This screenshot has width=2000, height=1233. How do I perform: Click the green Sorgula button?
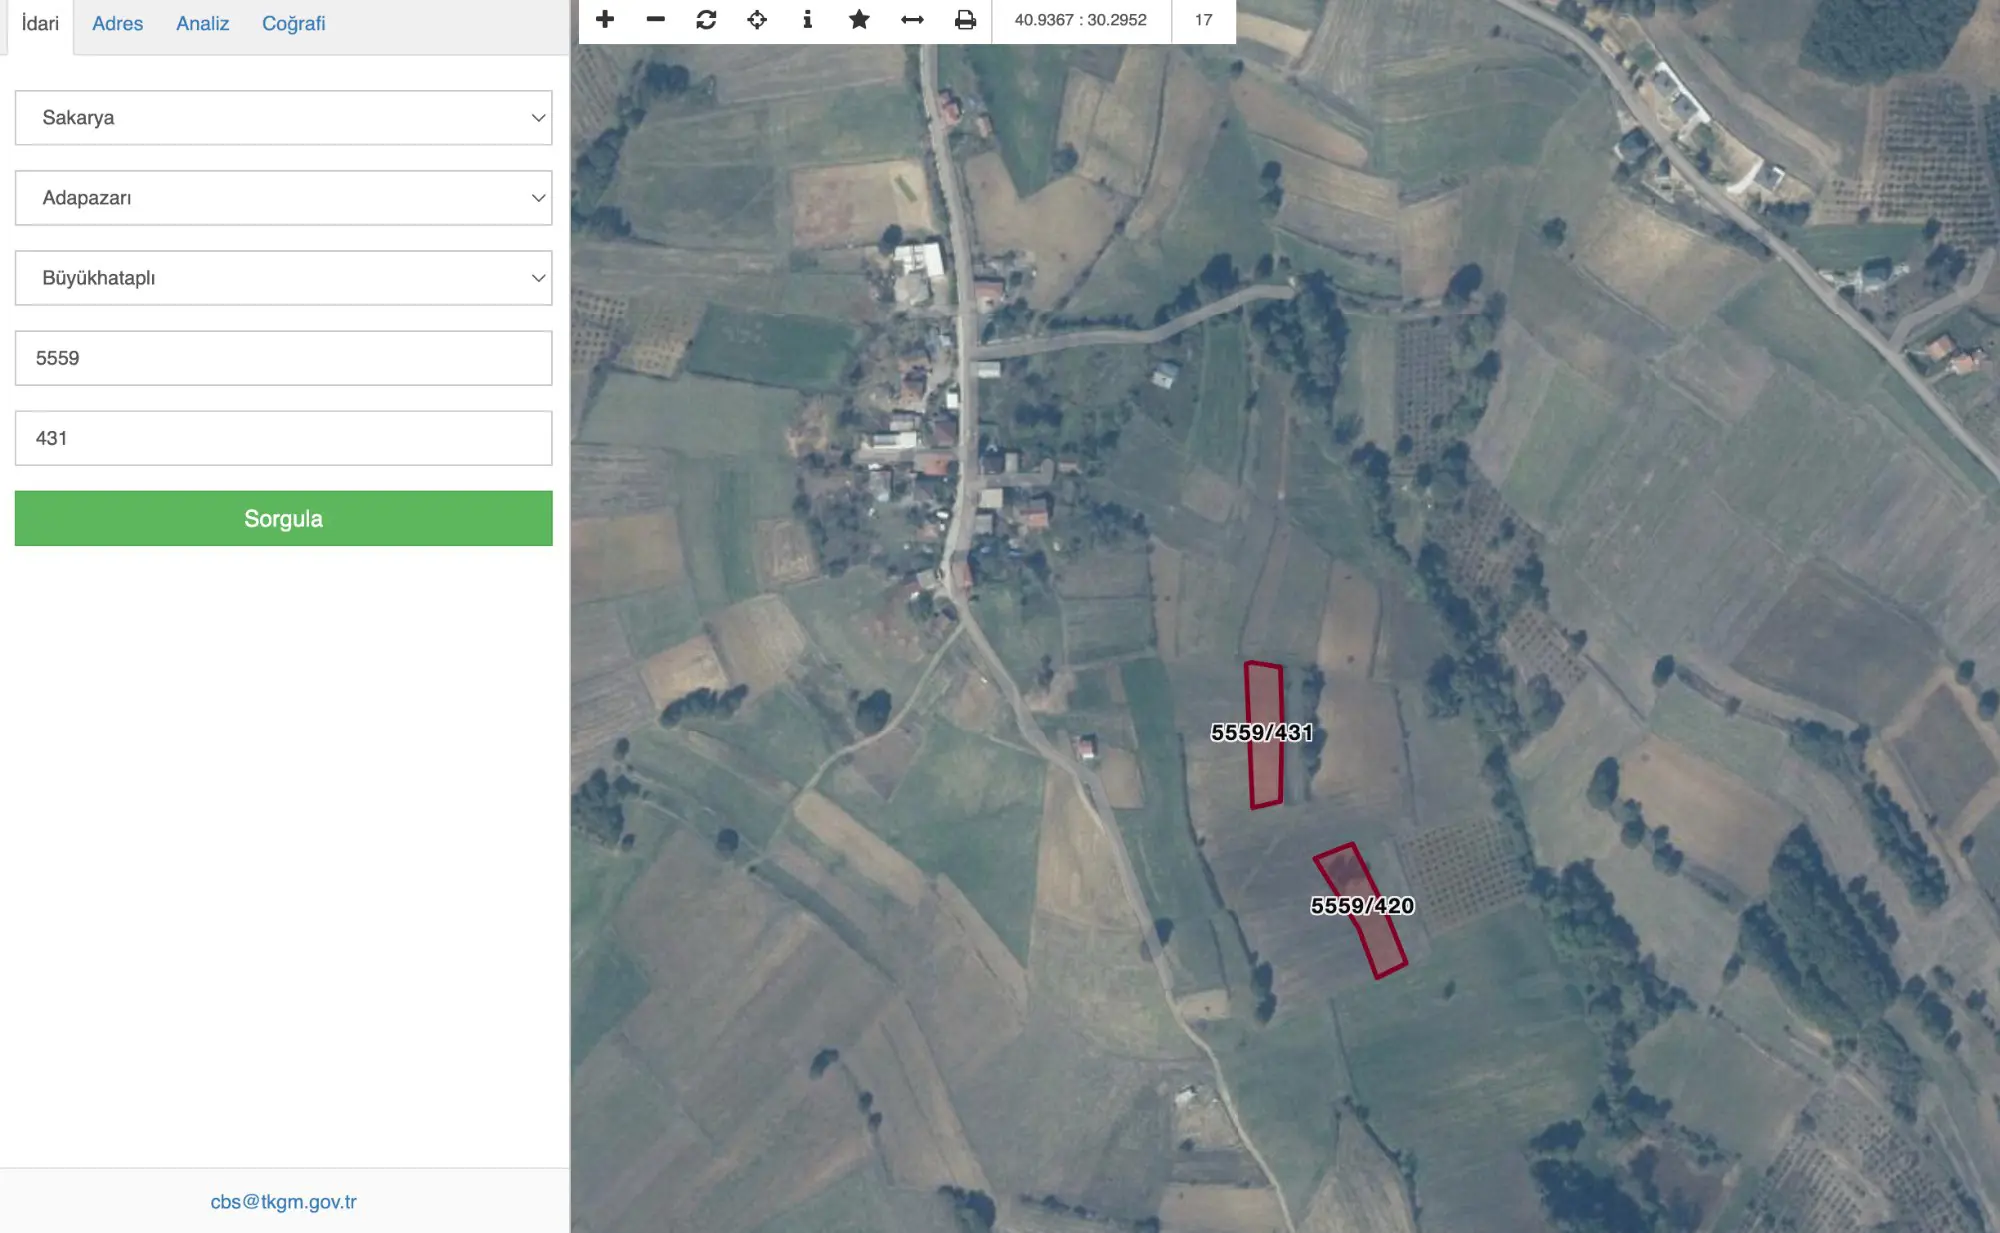(x=283, y=518)
